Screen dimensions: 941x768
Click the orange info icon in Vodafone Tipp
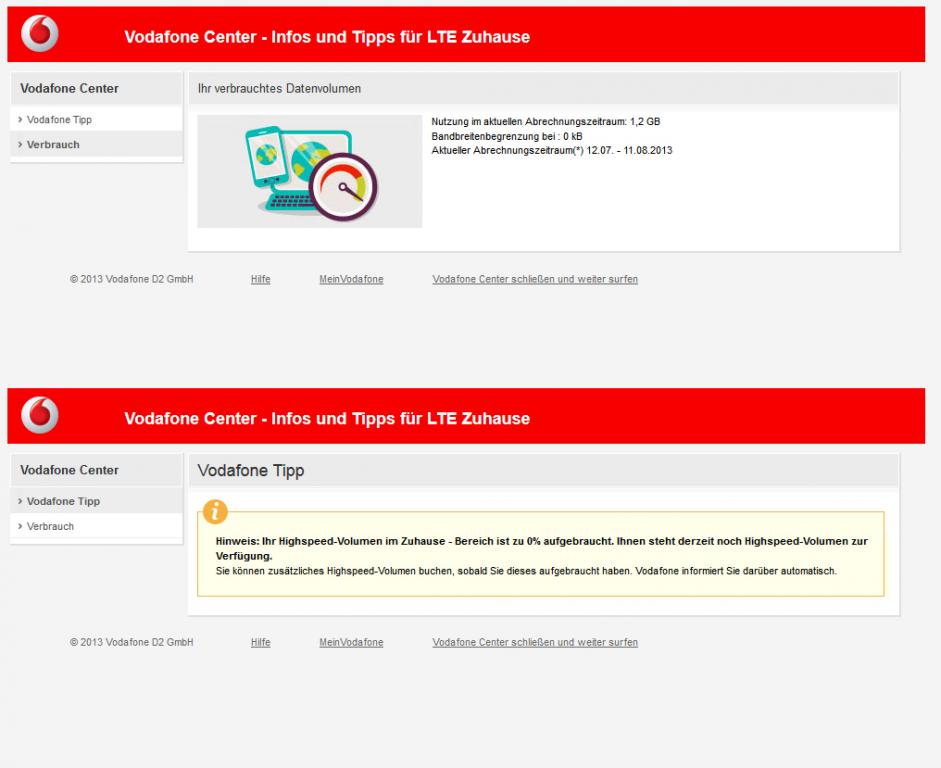pos(215,512)
